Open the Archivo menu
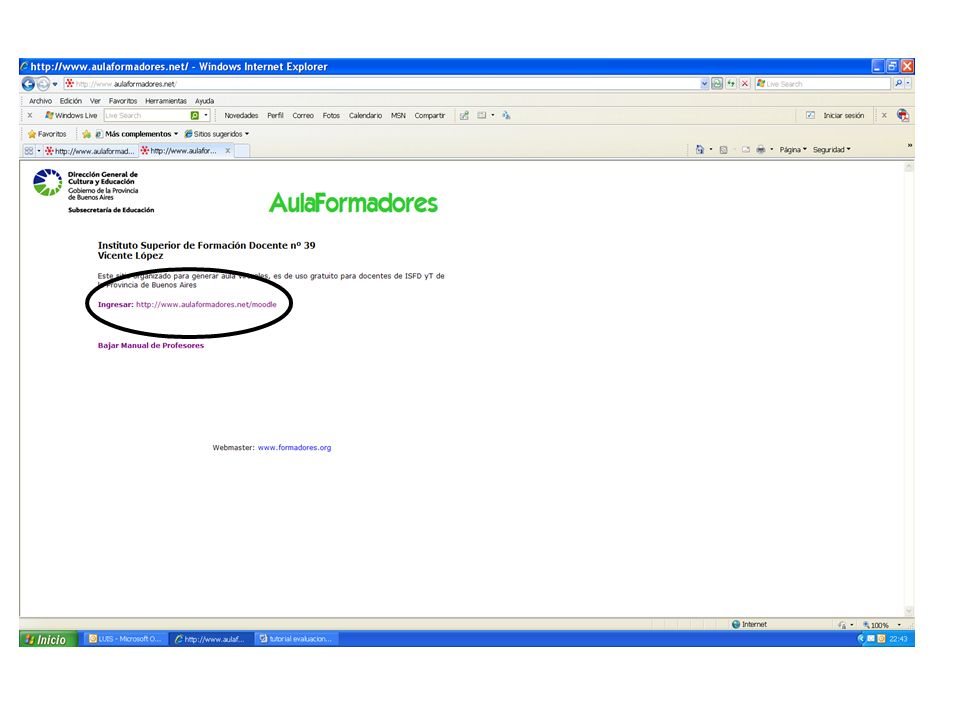The image size is (960, 720). pyautogui.click(x=40, y=101)
